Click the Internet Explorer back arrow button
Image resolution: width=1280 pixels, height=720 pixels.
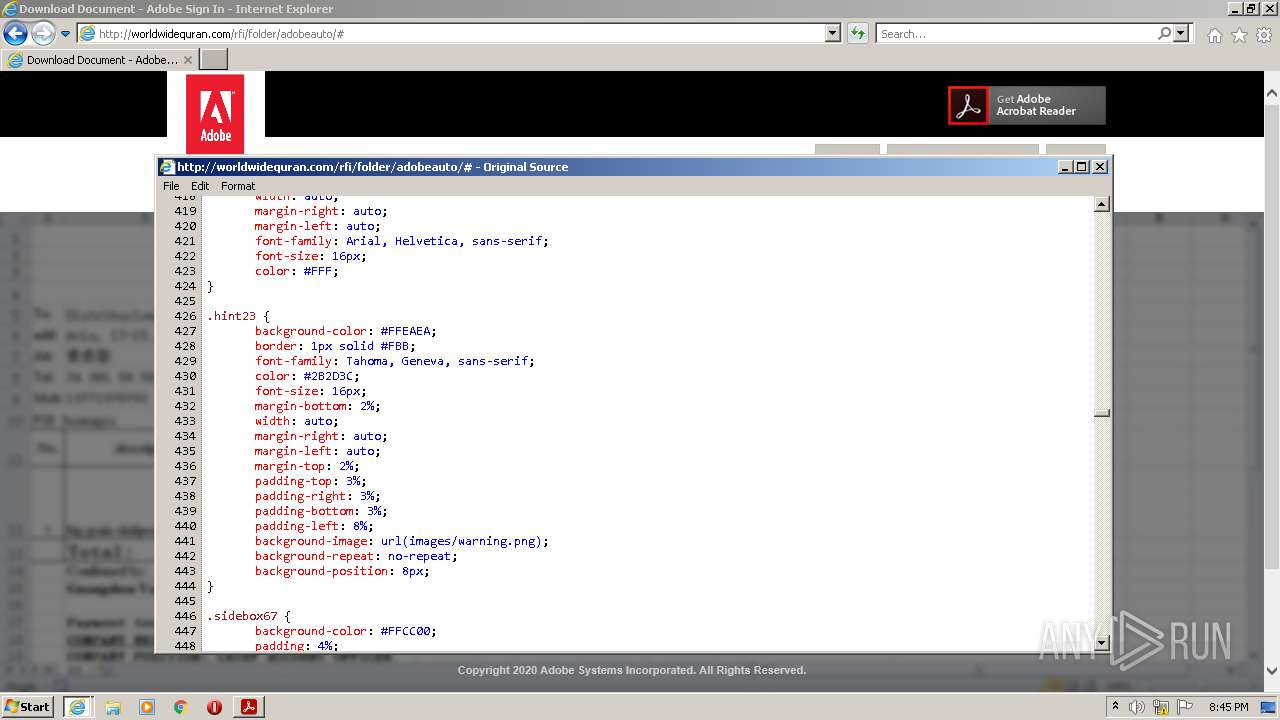(15, 34)
